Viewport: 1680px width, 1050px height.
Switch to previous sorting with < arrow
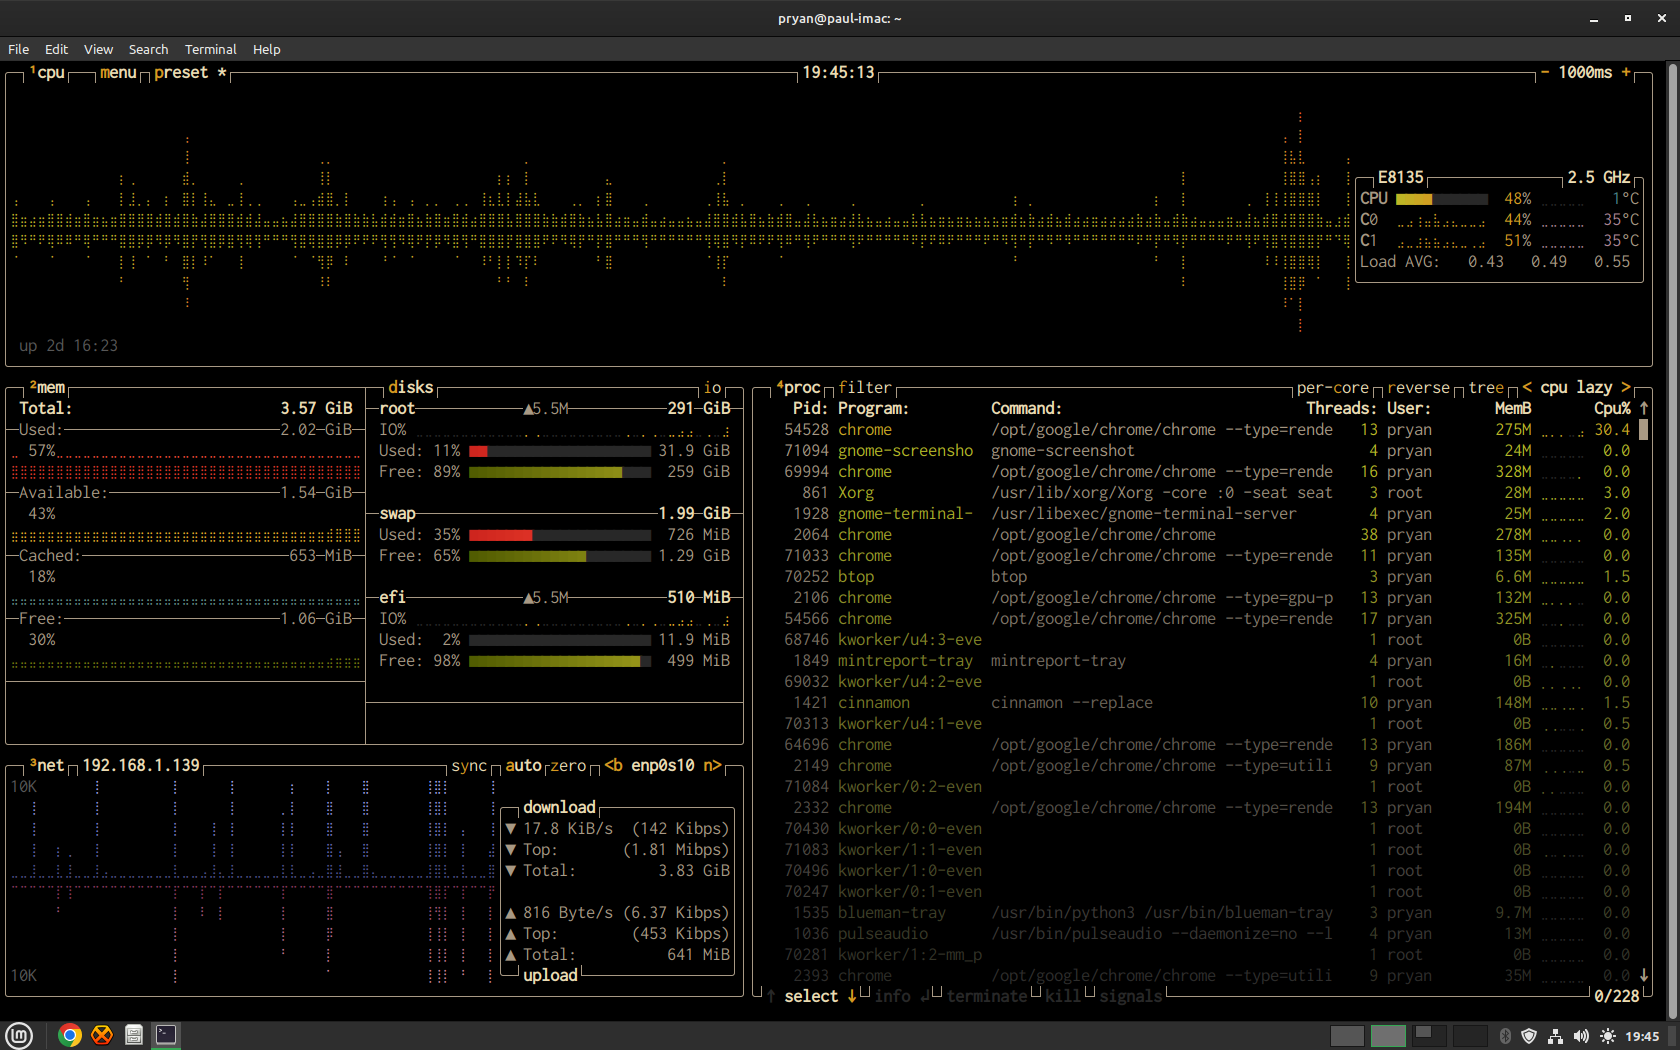pyautogui.click(x=1527, y=387)
